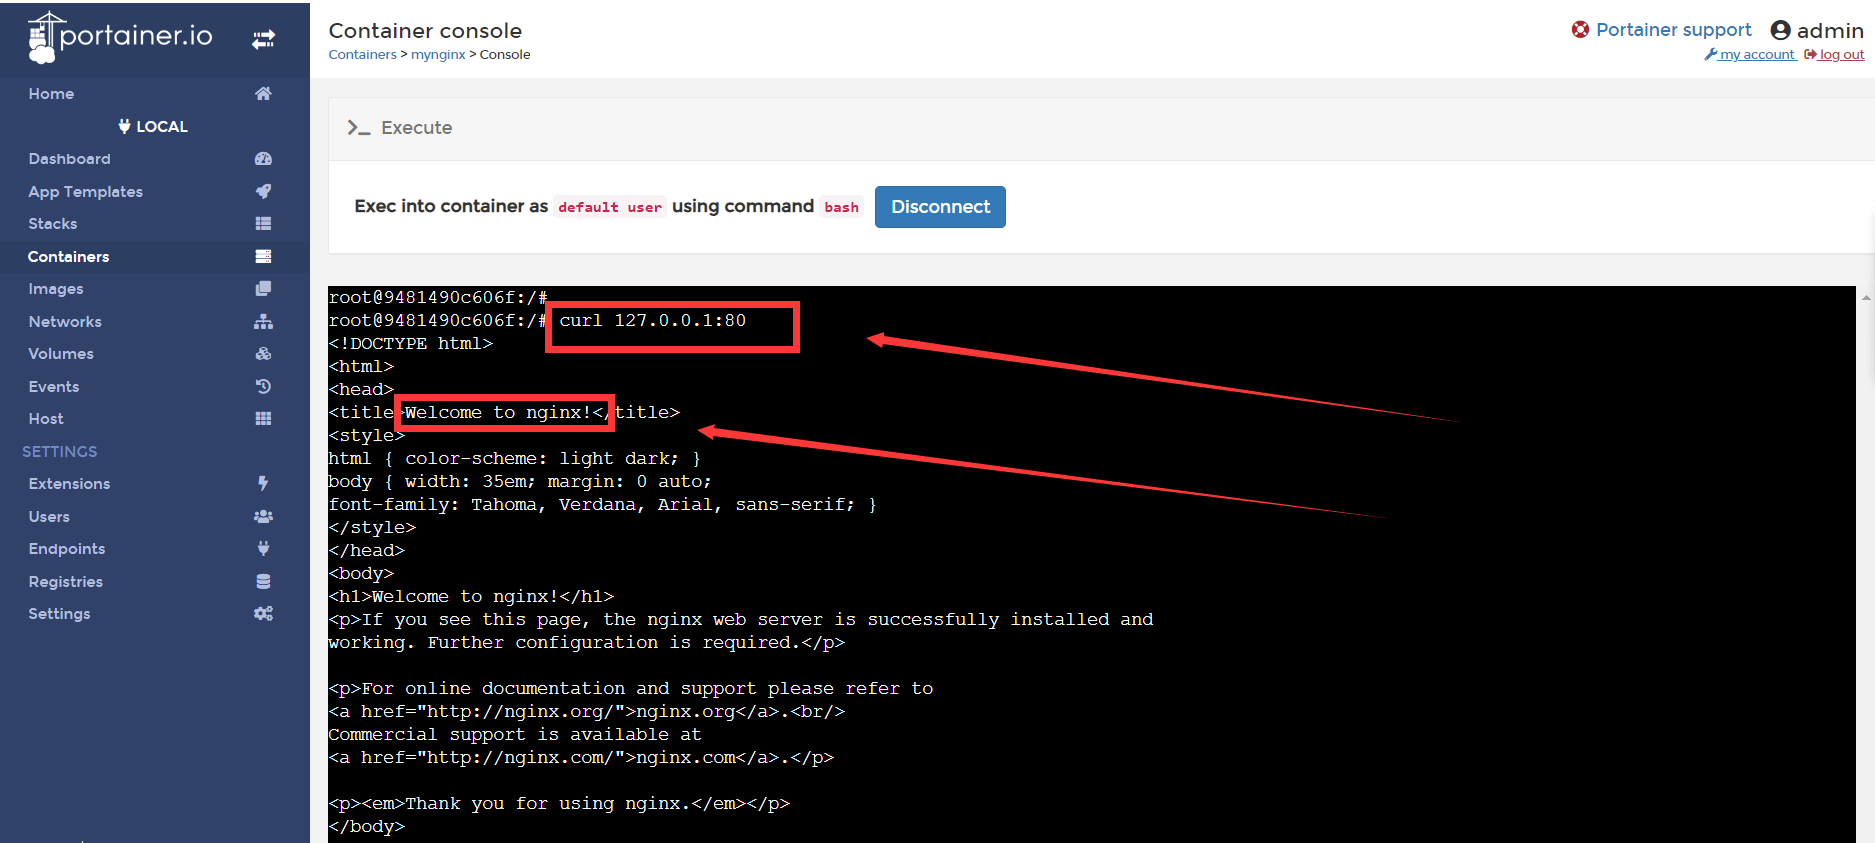This screenshot has width=1875, height=843.
Task: Open the Users settings page
Action: [49, 516]
